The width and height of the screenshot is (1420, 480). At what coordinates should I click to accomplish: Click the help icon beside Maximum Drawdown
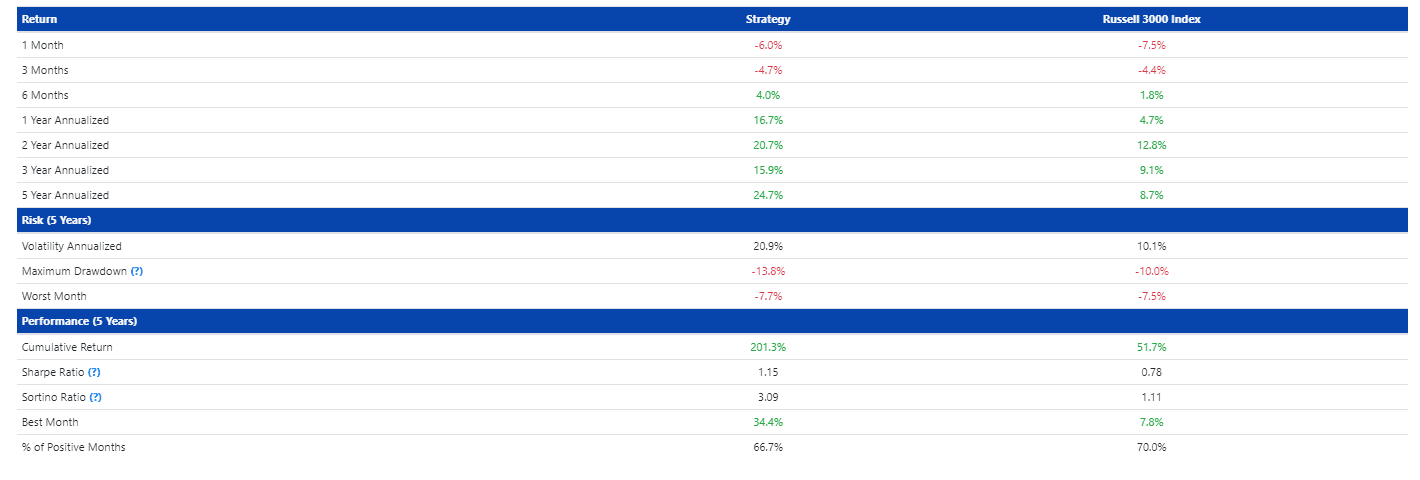(137, 271)
